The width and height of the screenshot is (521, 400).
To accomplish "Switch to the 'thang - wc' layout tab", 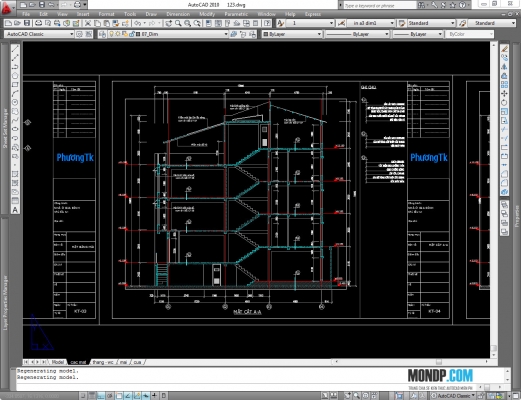I will pos(103,362).
